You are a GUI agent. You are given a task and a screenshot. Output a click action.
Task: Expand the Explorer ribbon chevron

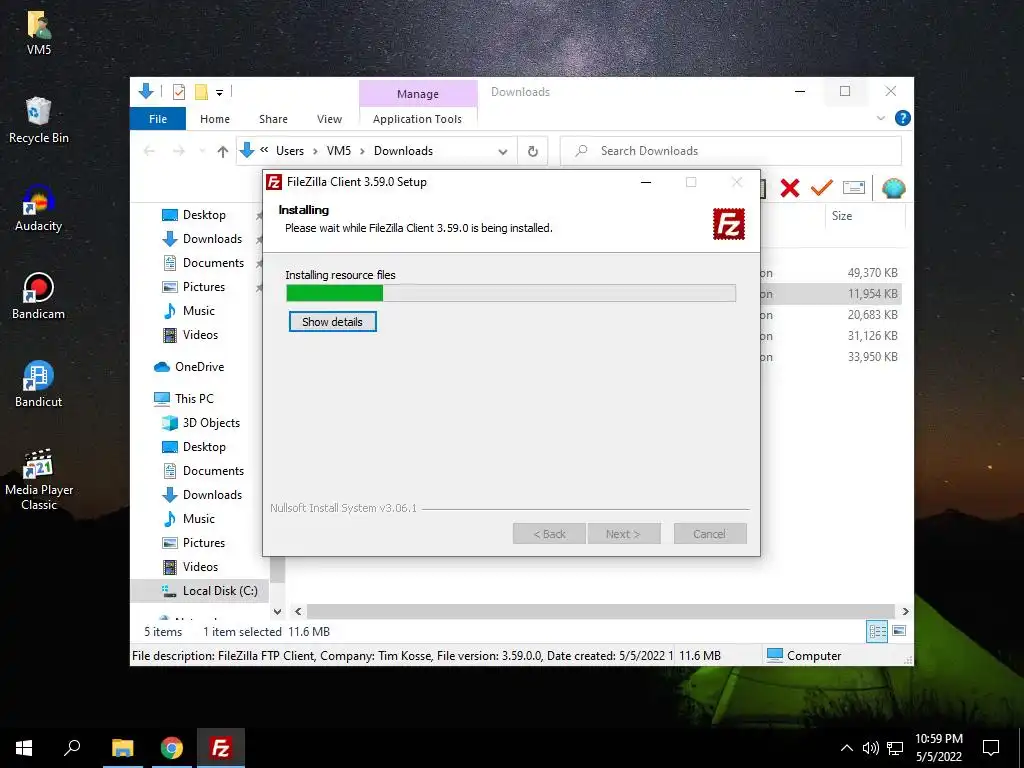(880, 118)
